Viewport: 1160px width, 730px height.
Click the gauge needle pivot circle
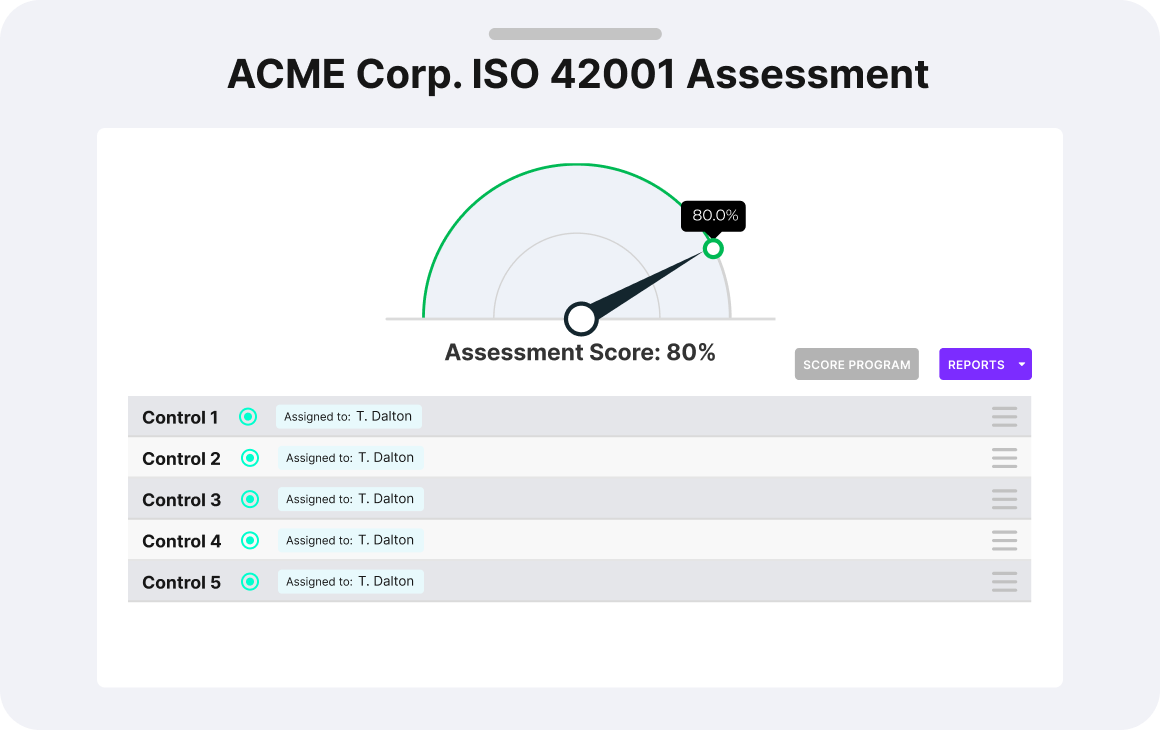pos(581,319)
